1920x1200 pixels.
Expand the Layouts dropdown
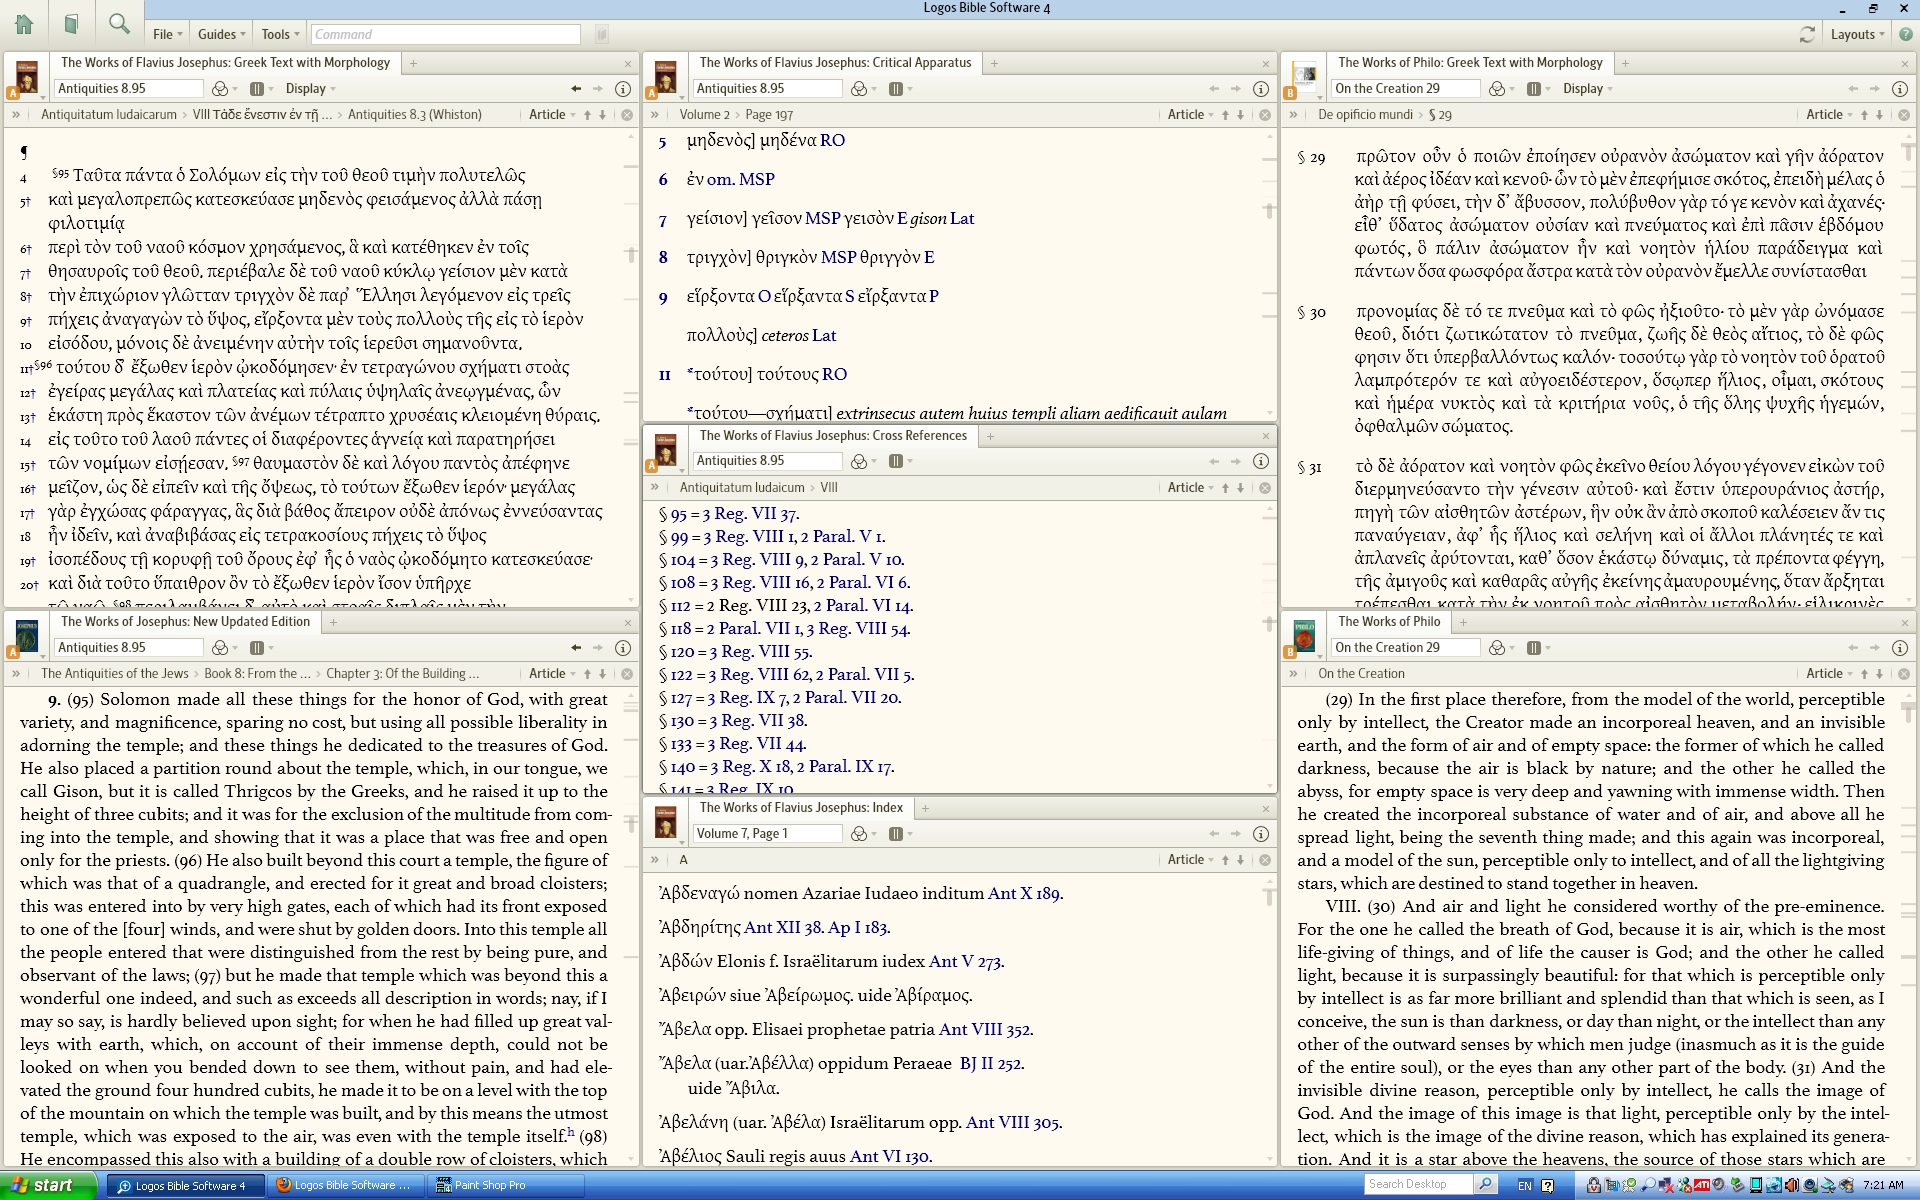[x=1857, y=34]
